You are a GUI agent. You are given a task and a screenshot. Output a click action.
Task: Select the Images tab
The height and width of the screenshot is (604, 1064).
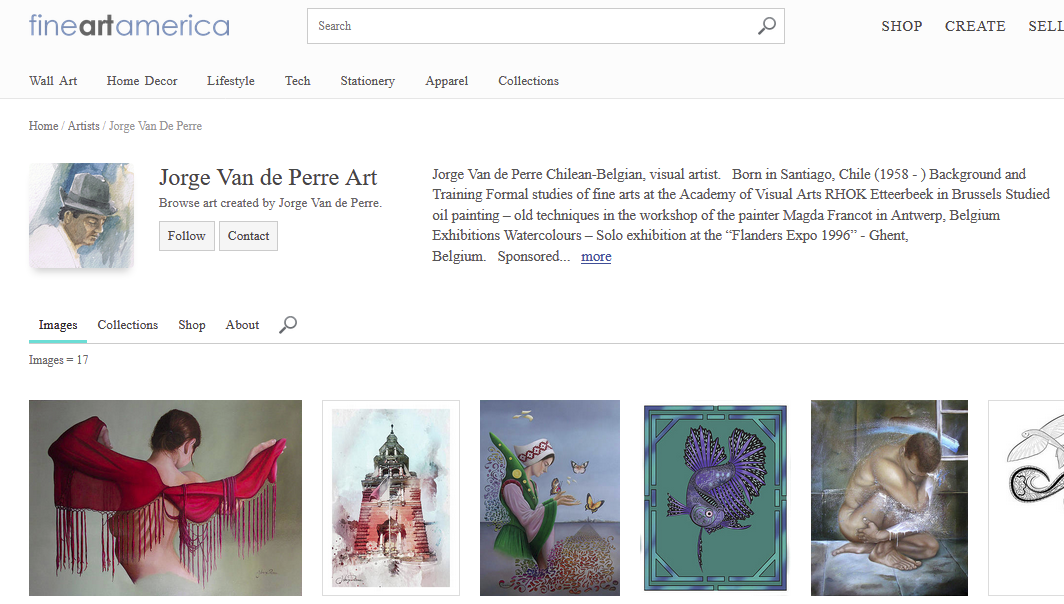point(58,324)
